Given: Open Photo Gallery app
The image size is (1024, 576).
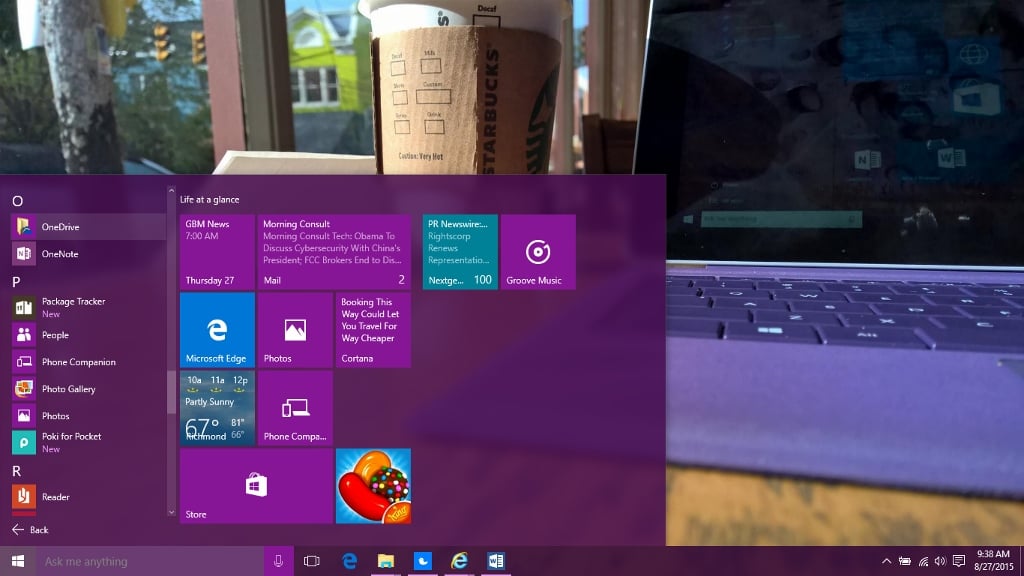Looking at the screenshot, I should click(x=88, y=389).
